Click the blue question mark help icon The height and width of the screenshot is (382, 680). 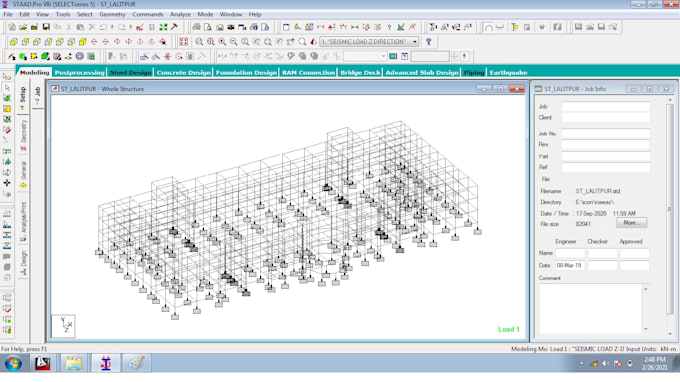click(428, 42)
